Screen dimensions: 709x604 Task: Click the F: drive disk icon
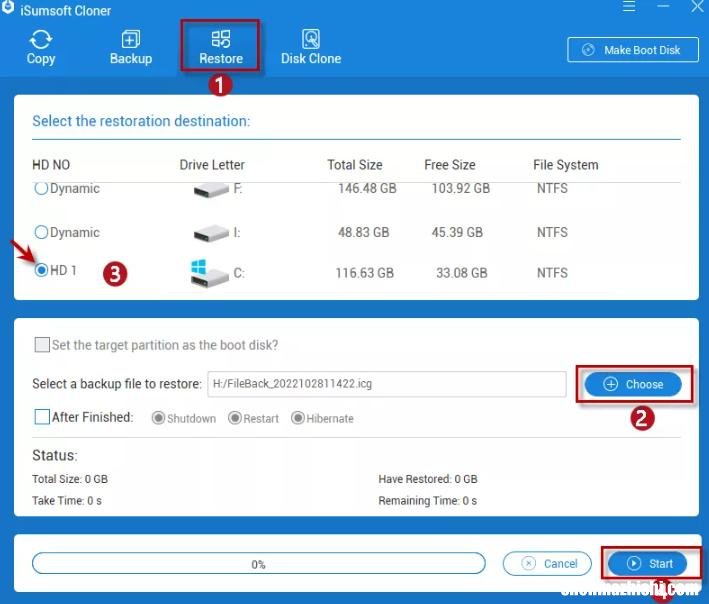pos(209,188)
